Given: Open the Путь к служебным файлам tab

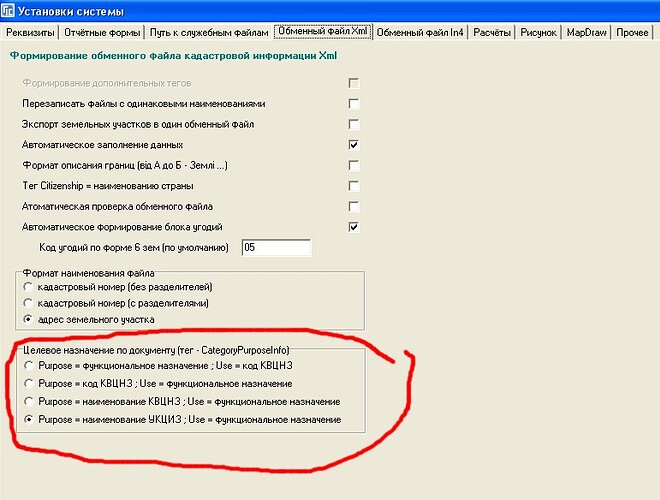Looking at the screenshot, I should click(209, 32).
